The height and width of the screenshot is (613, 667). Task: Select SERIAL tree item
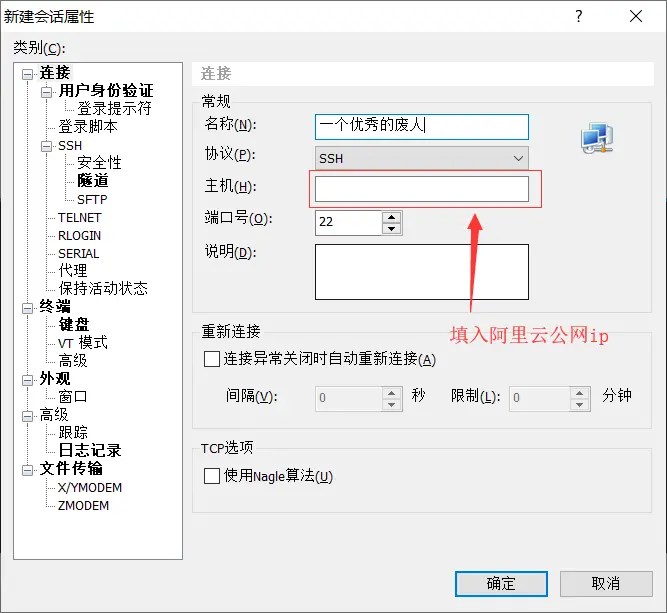[79, 253]
